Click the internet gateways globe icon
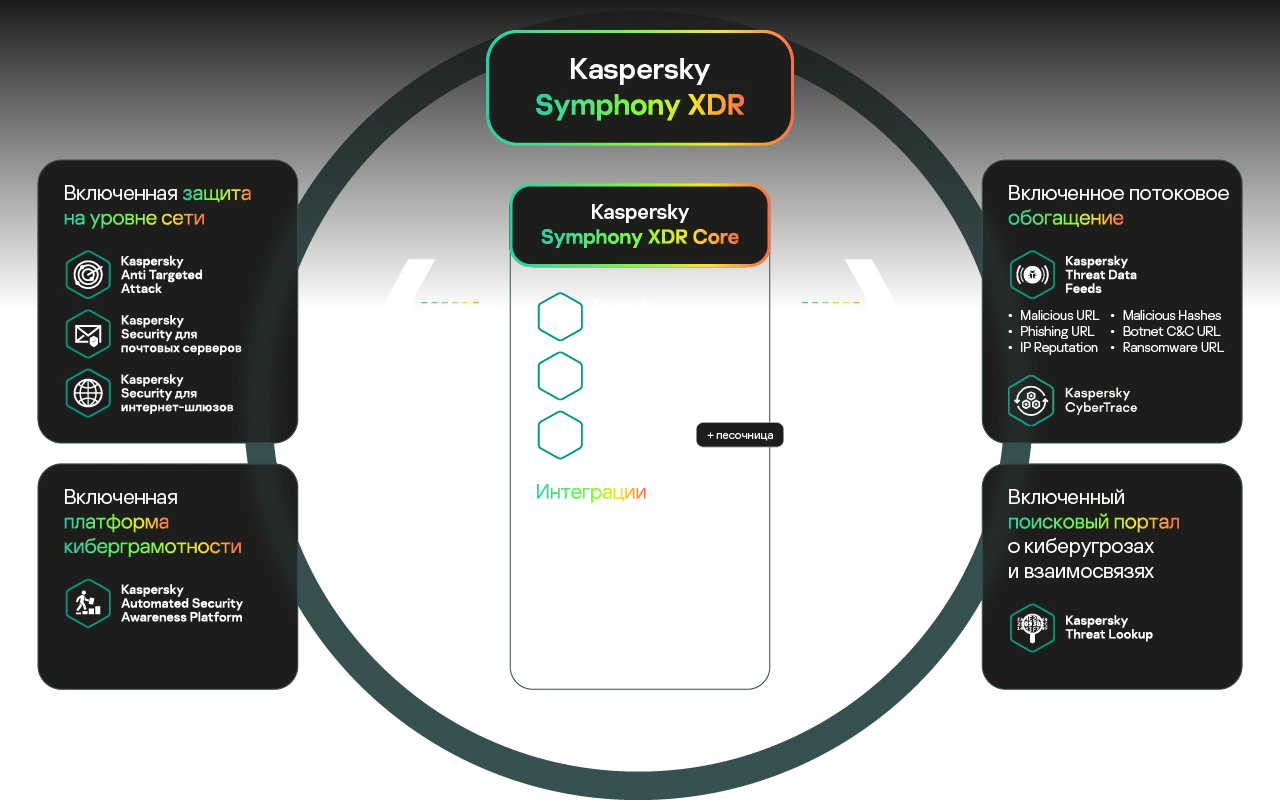 pos(88,393)
